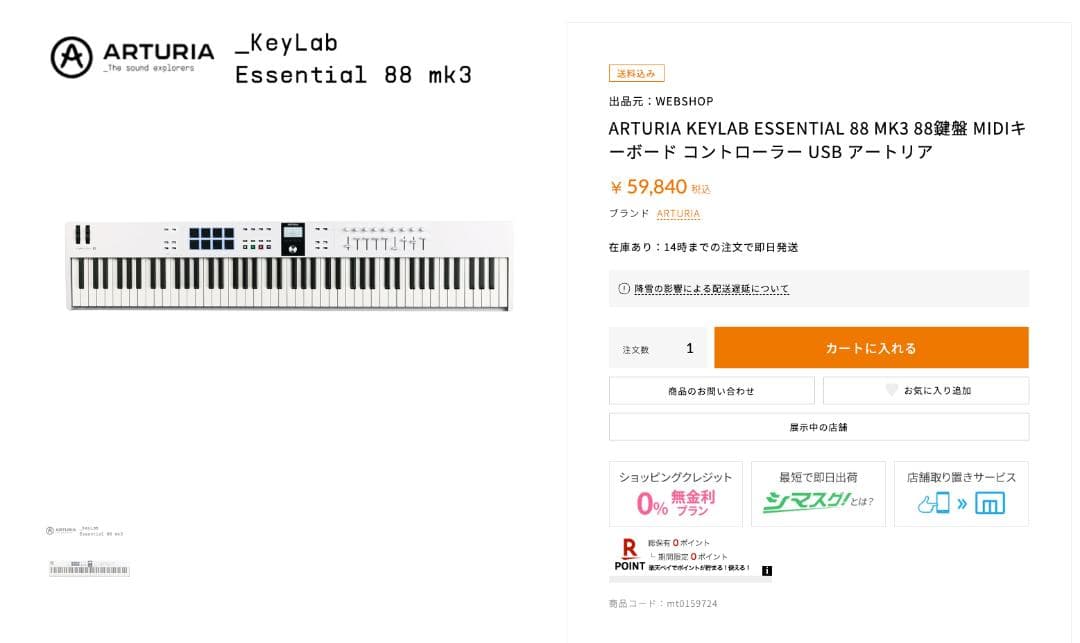Screen dimensions: 1080x643
Task: Click the red Rakuten R POINT icon
Action: click(x=628, y=548)
